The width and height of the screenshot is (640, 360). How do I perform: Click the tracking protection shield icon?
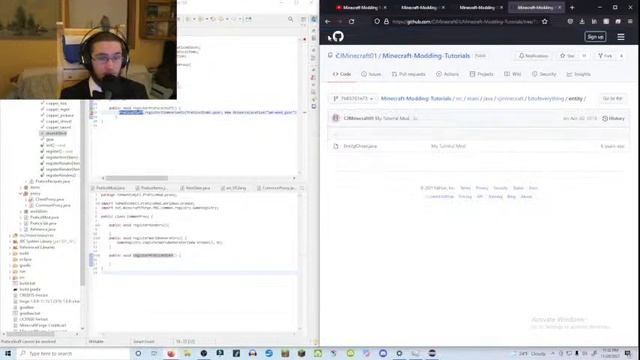pos(377,21)
